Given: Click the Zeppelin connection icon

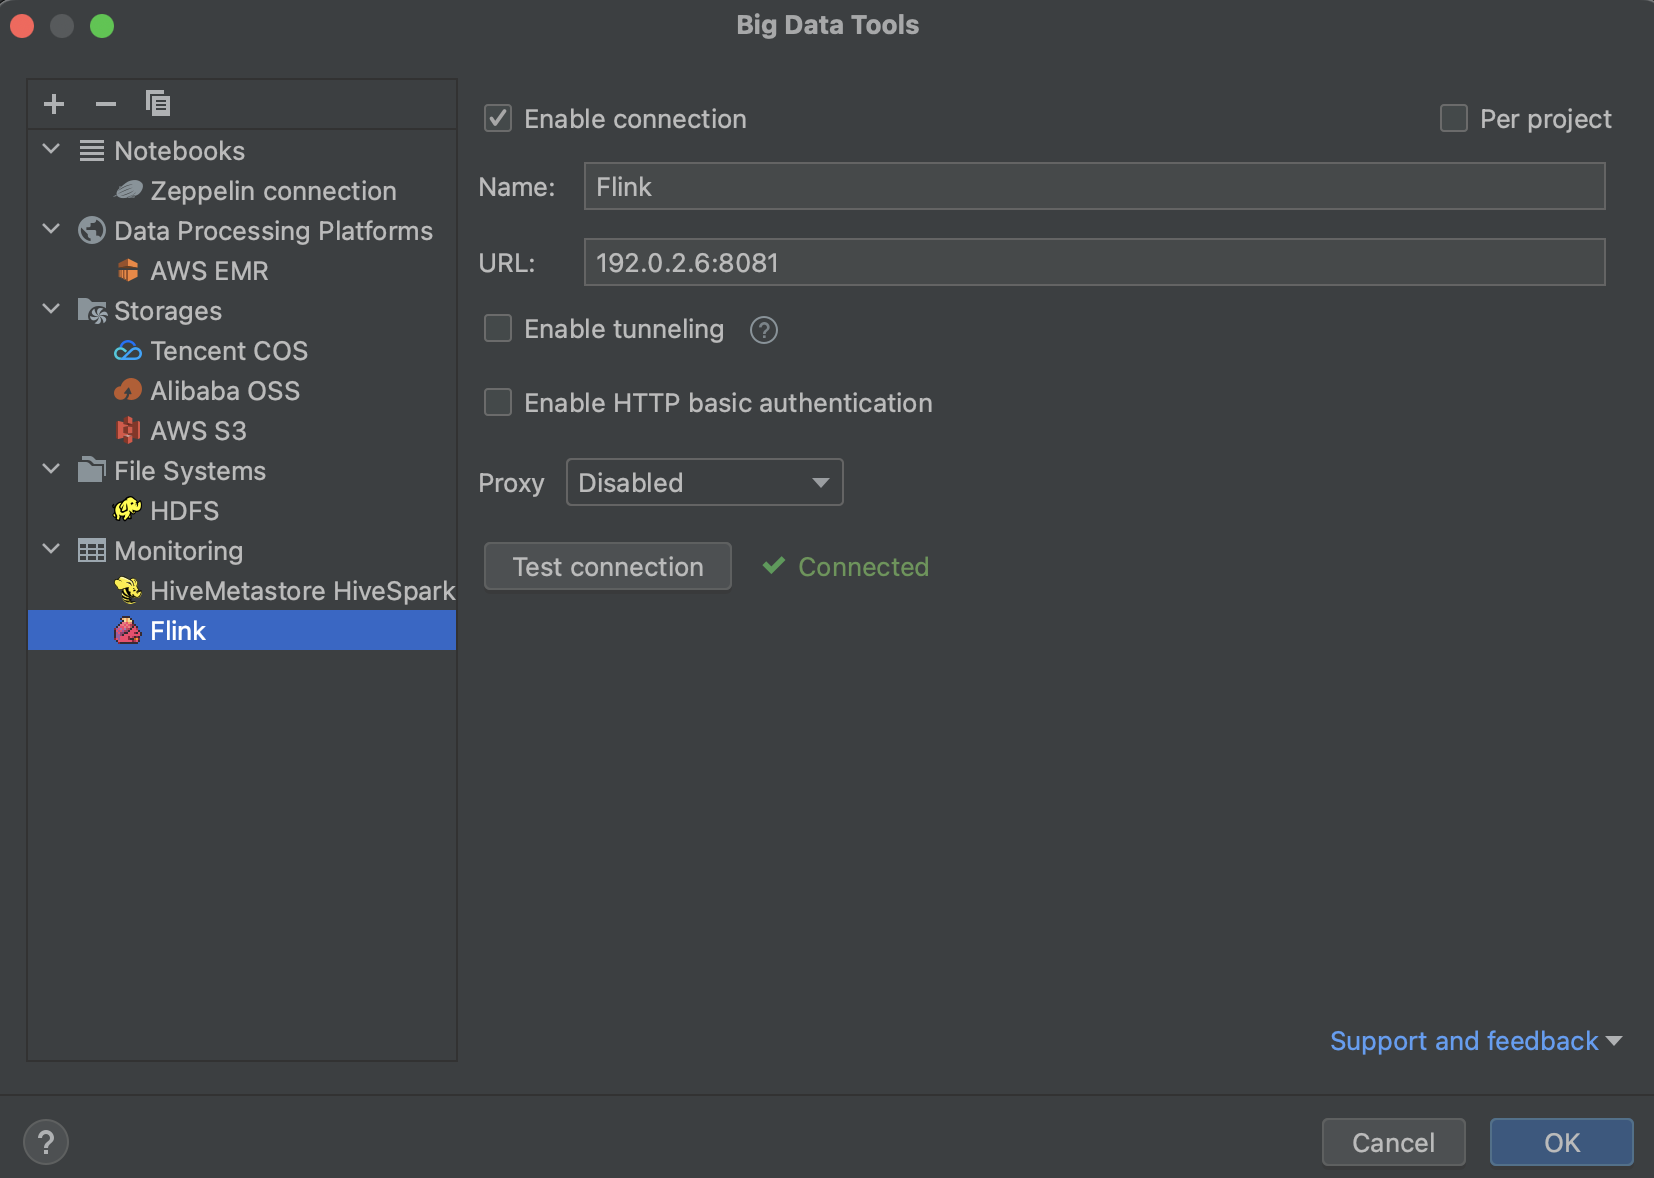Looking at the screenshot, I should [x=128, y=190].
